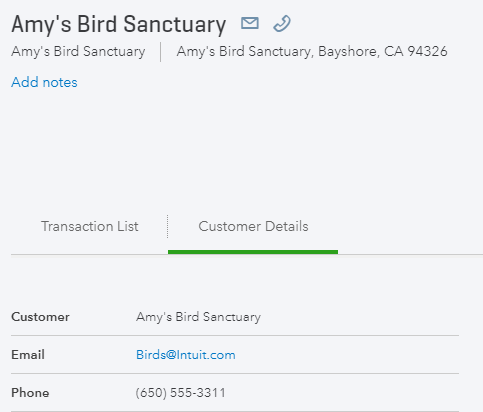The height and width of the screenshot is (412, 483).
Task: Click the divider line beneath the Email row
Action: (x=235, y=373)
